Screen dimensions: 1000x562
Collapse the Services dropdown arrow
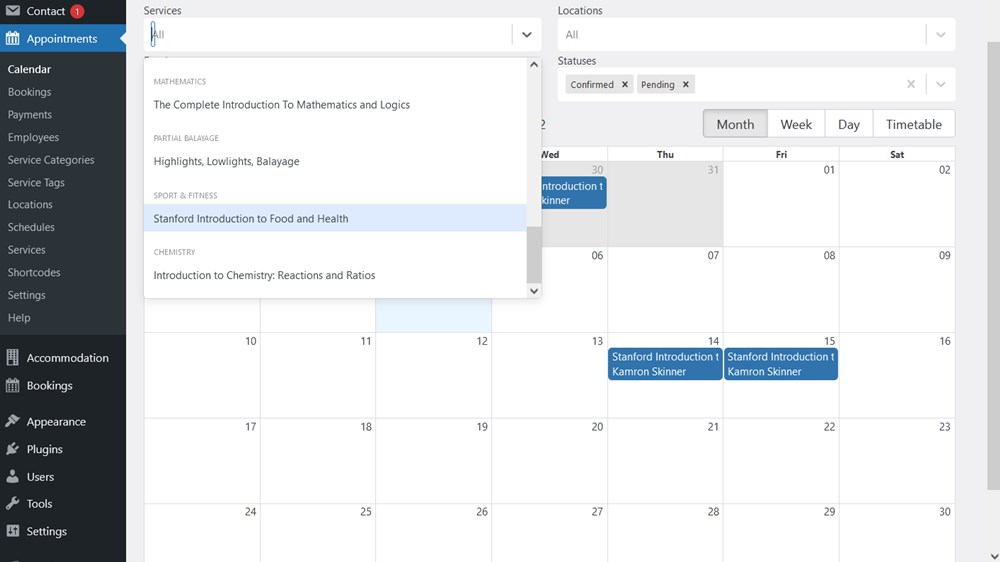527,34
